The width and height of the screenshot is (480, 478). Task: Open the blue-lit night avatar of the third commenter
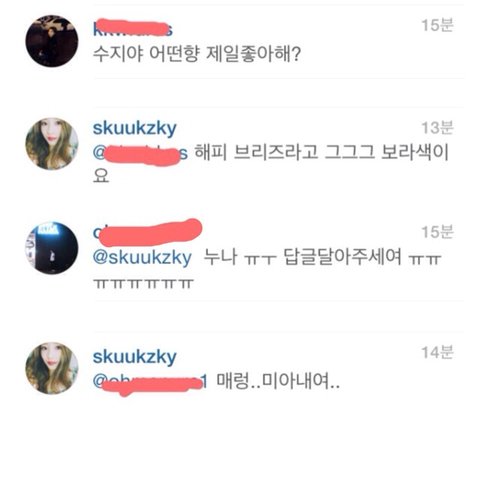52,248
